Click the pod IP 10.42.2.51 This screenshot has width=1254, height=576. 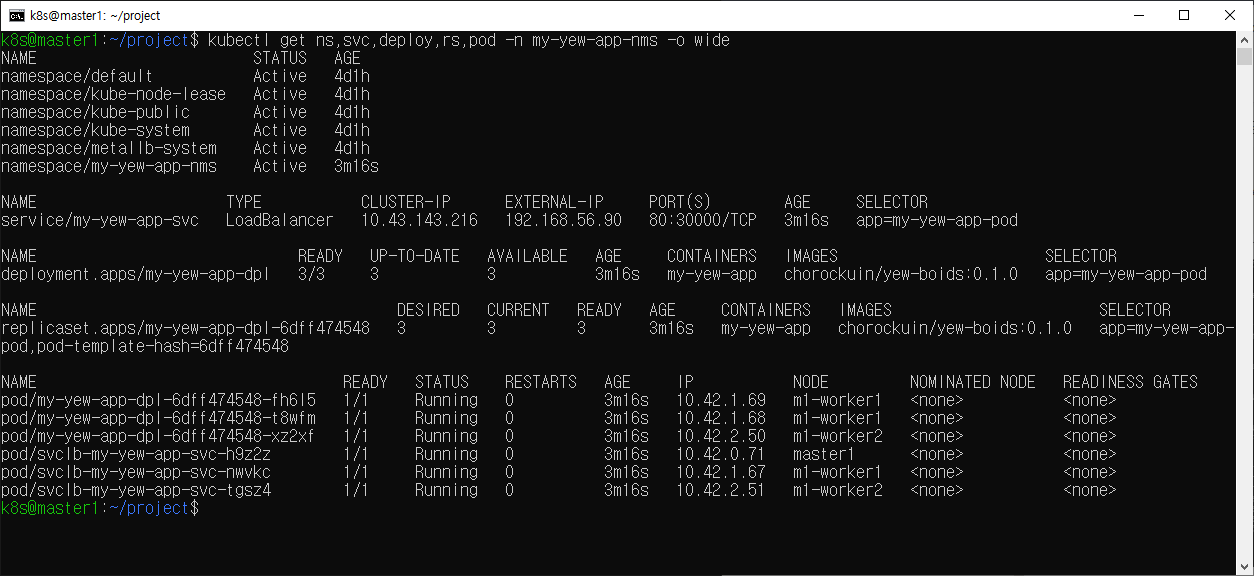720,490
